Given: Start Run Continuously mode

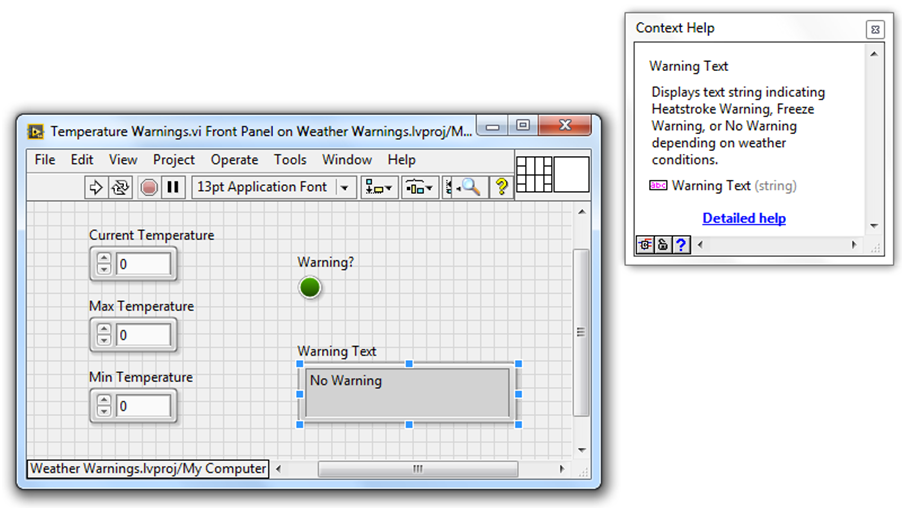Looking at the screenshot, I should pos(120,187).
